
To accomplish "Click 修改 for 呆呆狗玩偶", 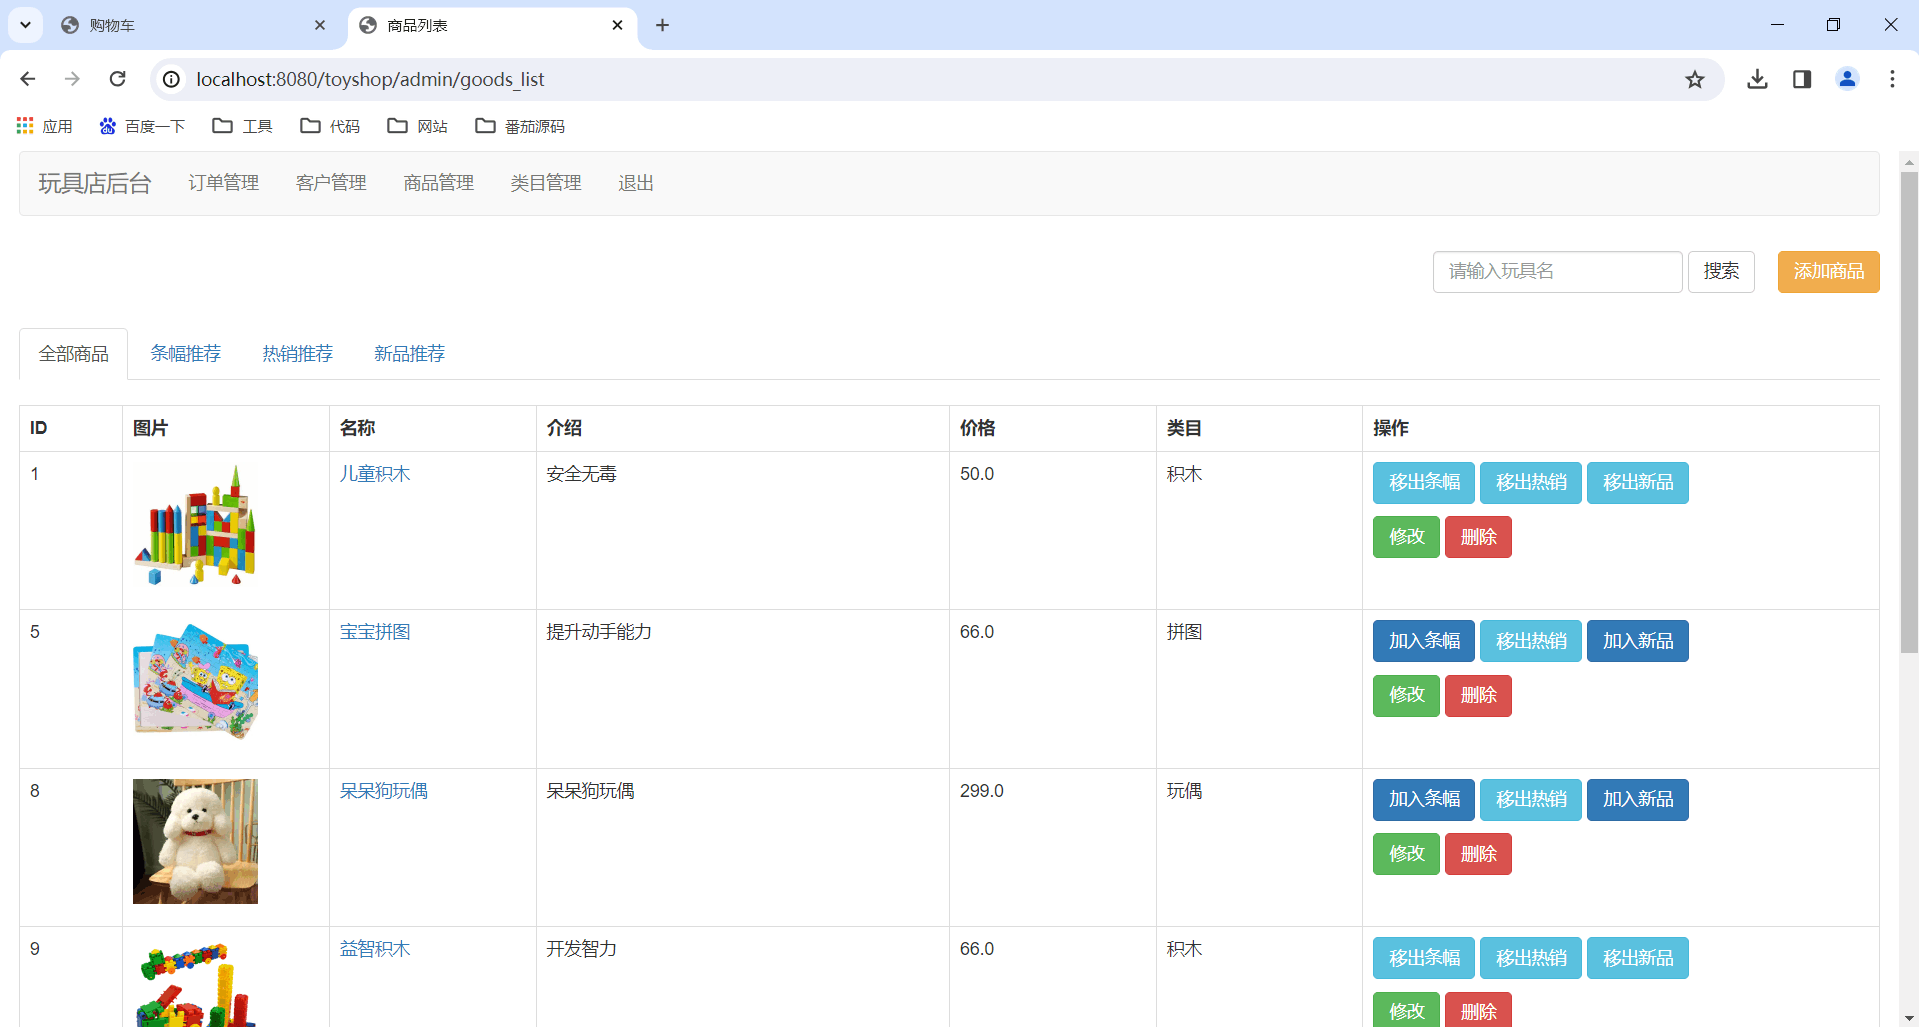I will point(1406,854).
